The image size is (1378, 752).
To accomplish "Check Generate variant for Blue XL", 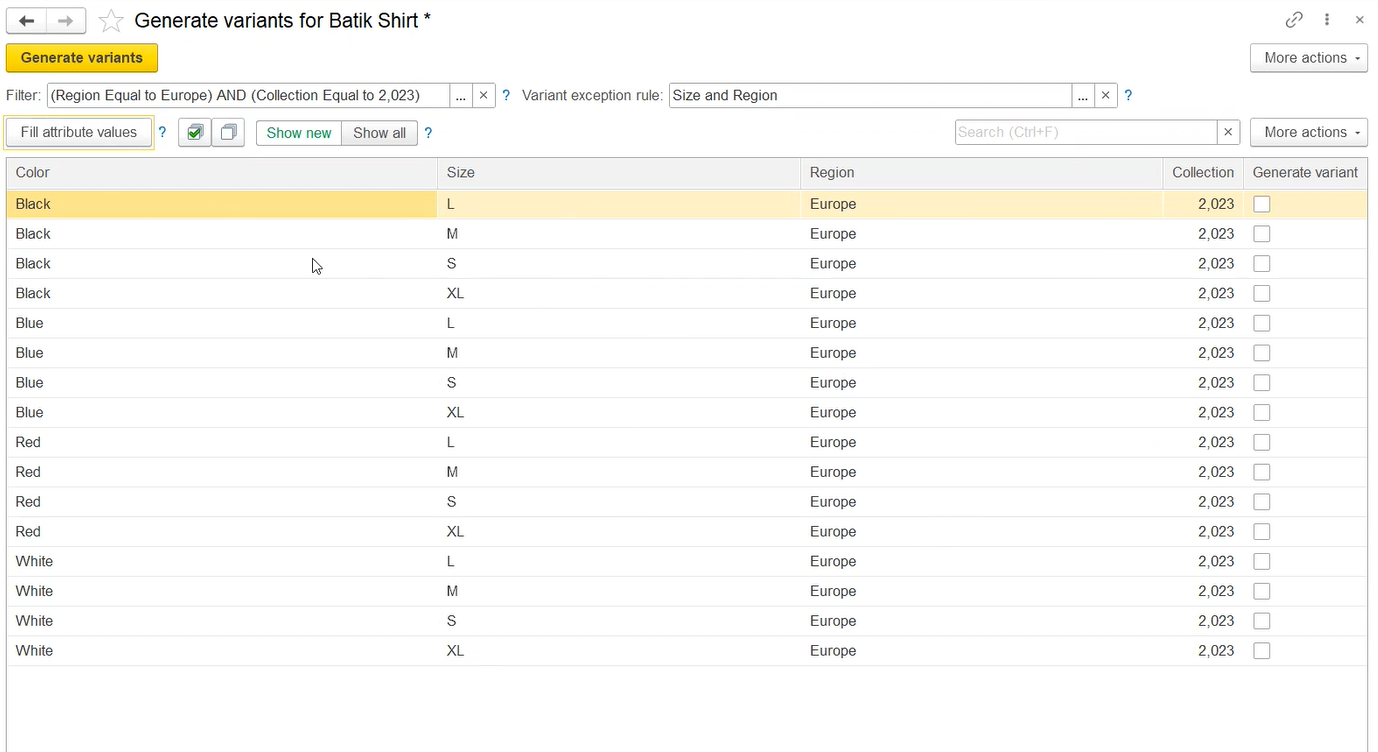I will [1262, 413].
